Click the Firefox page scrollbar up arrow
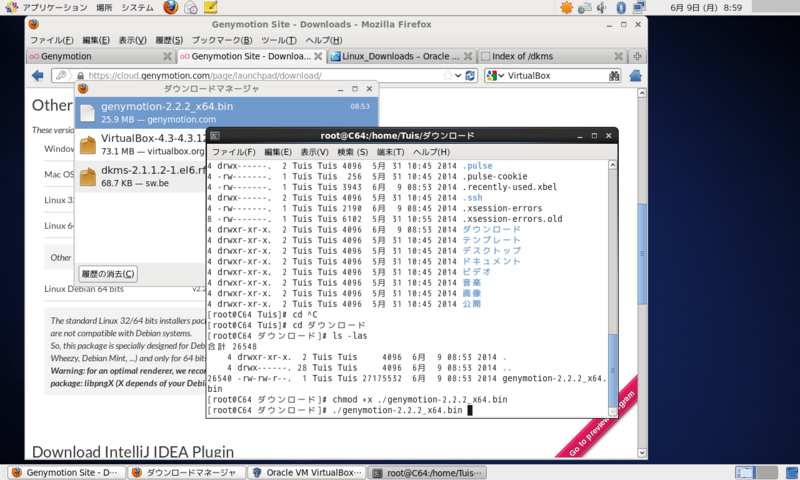This screenshot has height=480, width=800. [x=642, y=93]
